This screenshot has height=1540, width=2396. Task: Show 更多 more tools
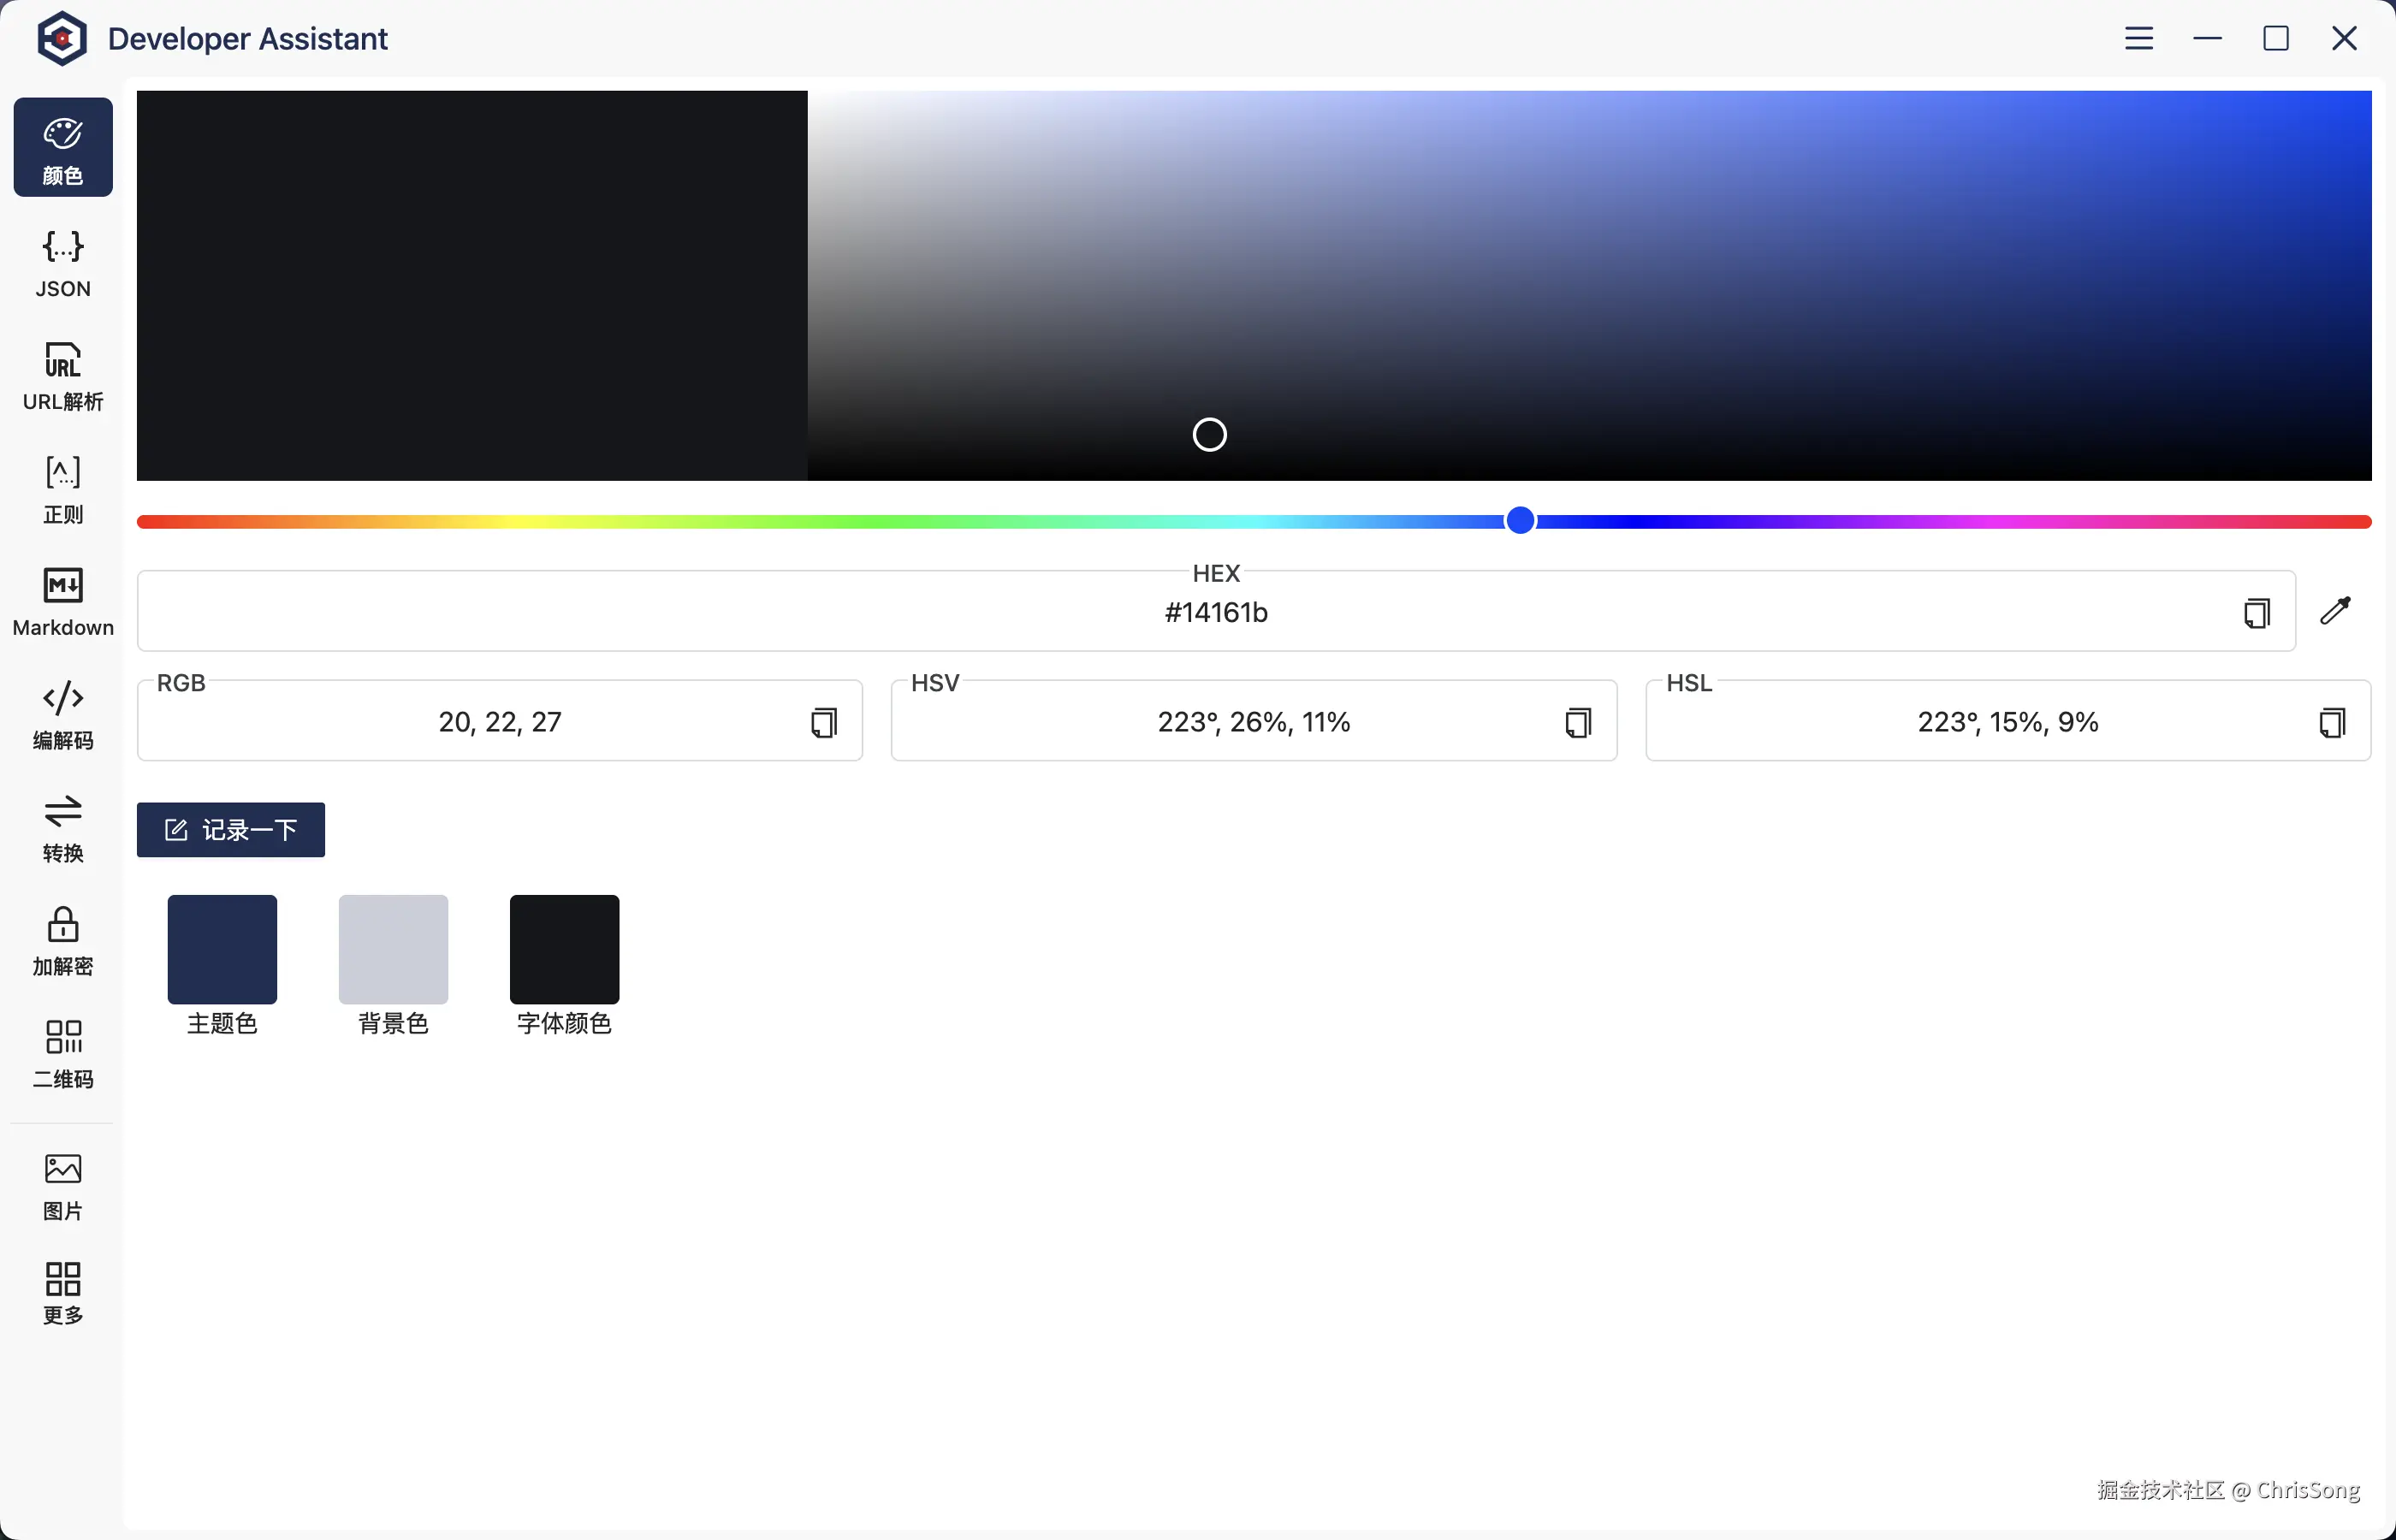click(63, 1292)
